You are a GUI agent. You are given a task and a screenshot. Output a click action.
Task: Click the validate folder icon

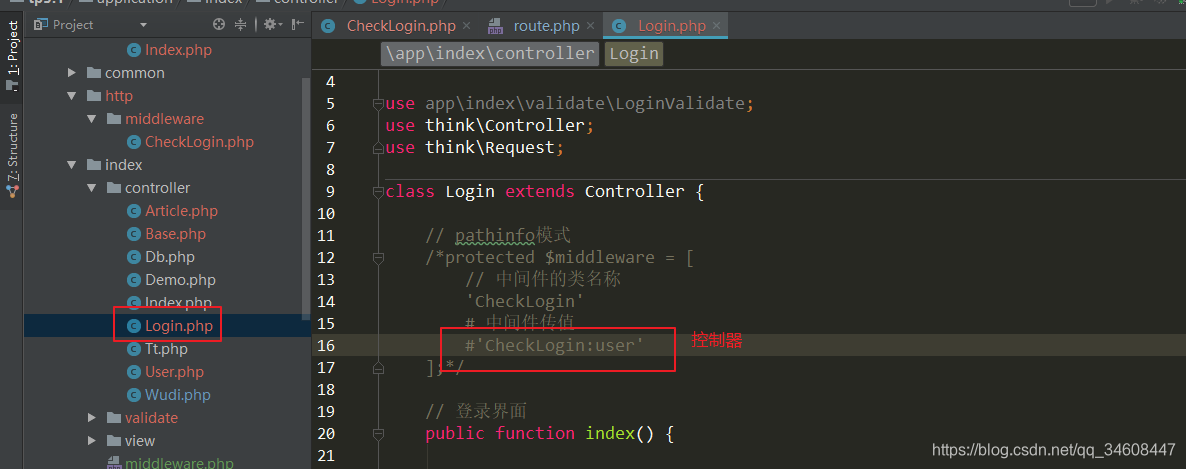click(x=113, y=418)
